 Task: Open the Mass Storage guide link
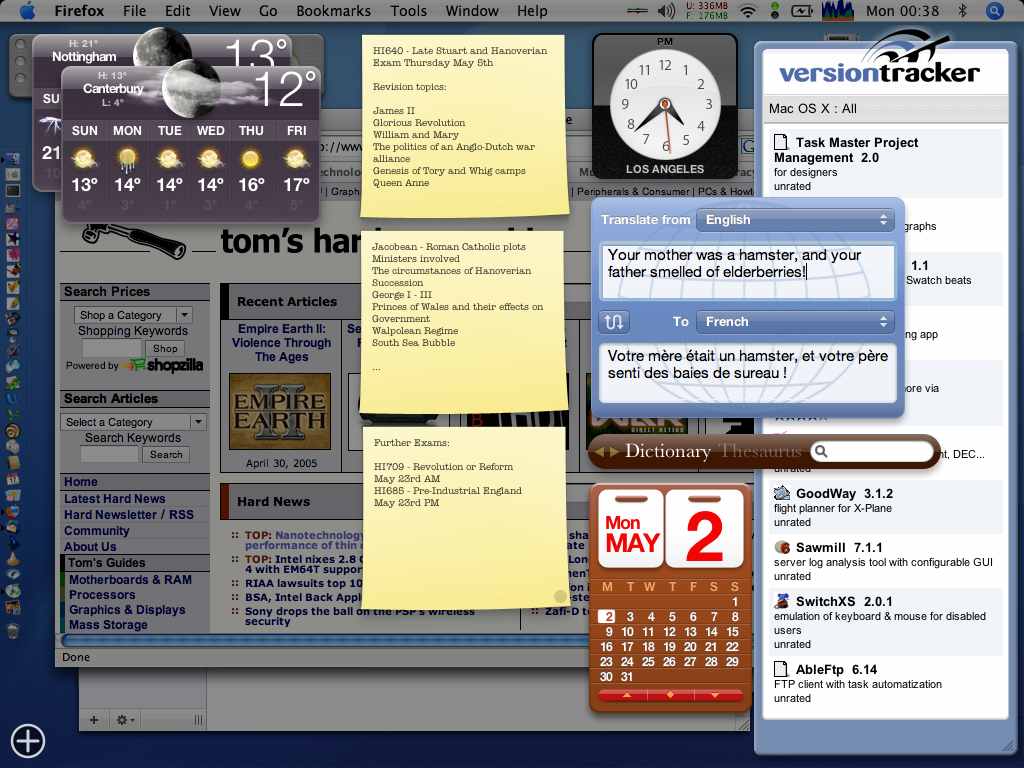tap(108, 624)
